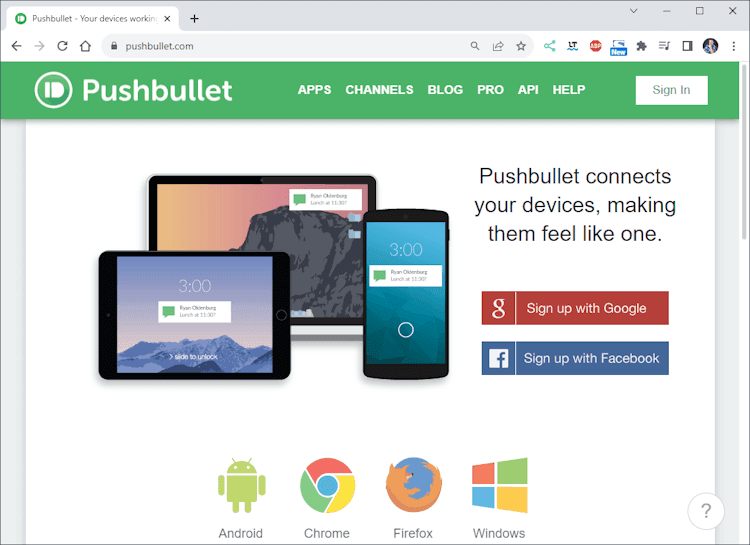This screenshot has height=545, width=750.
Task: Bookmark this page with the star icon
Action: (521, 46)
